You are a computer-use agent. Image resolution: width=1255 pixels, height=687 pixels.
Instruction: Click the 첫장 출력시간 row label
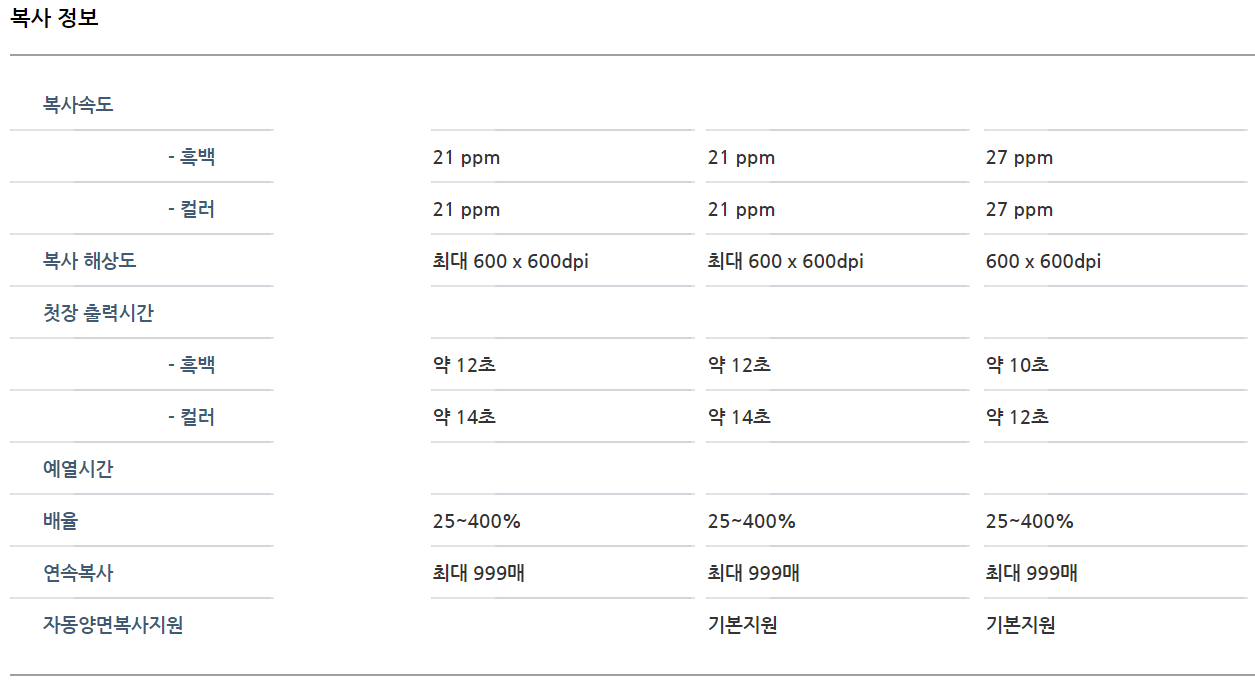coord(98,313)
